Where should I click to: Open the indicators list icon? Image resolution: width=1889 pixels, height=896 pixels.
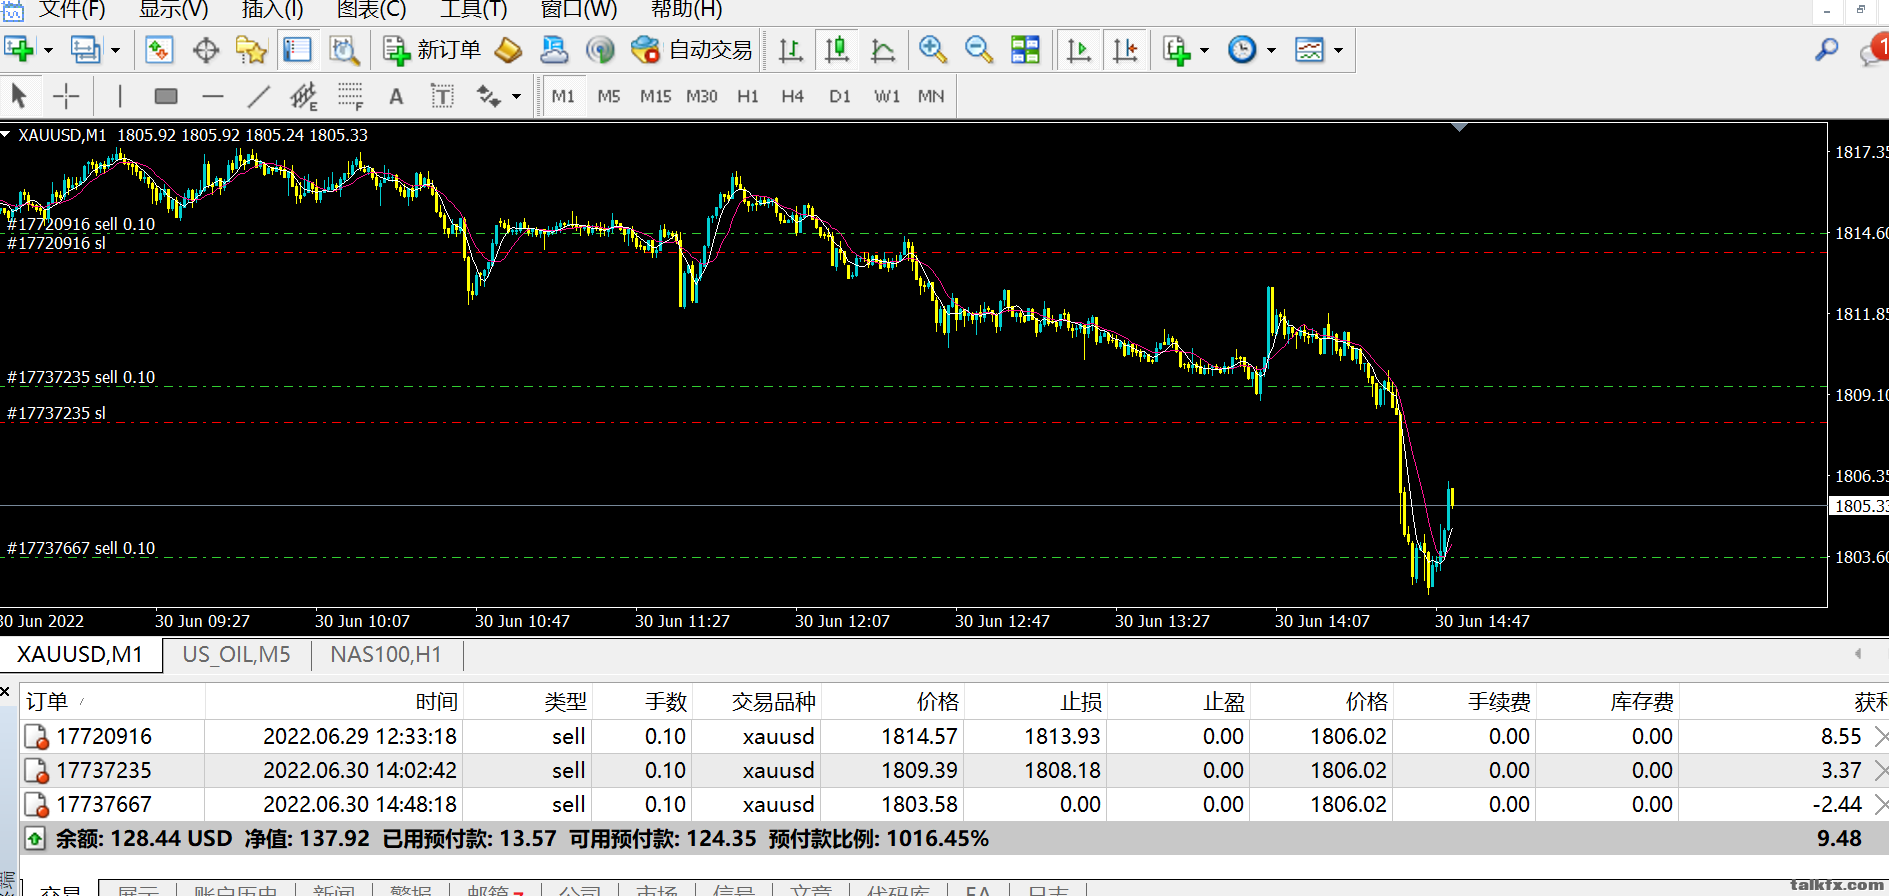1177,50
